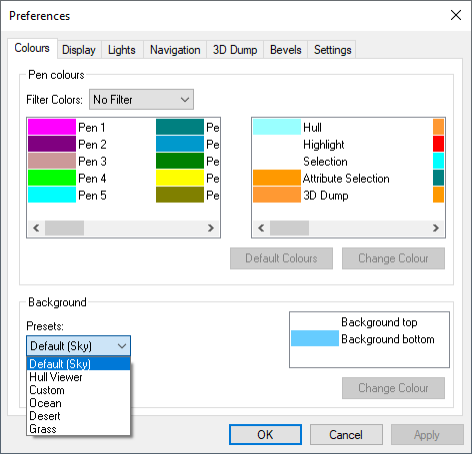This screenshot has width=472, height=454.
Task: Select the 3D Dump tab
Action: [x=235, y=50]
